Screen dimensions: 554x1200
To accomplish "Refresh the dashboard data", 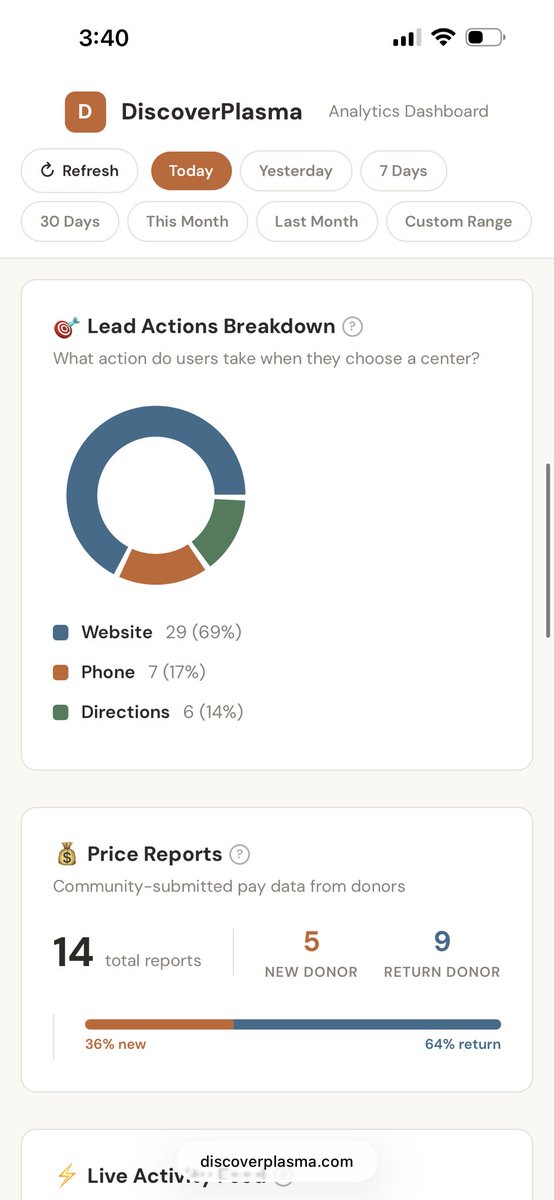I will click(x=79, y=171).
